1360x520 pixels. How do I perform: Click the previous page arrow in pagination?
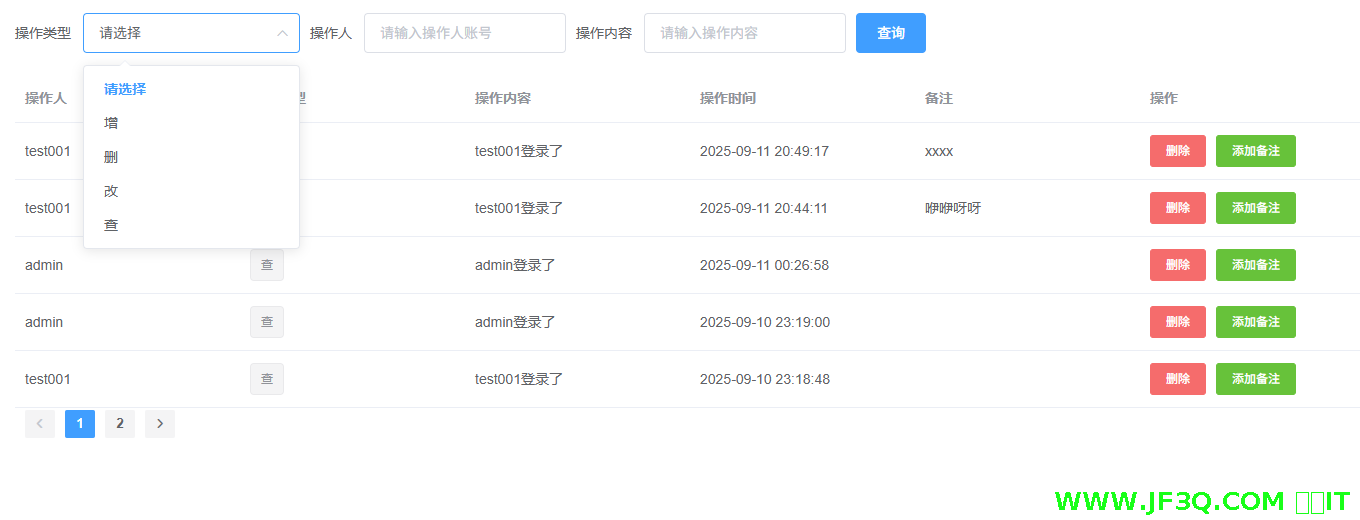pyautogui.click(x=40, y=424)
